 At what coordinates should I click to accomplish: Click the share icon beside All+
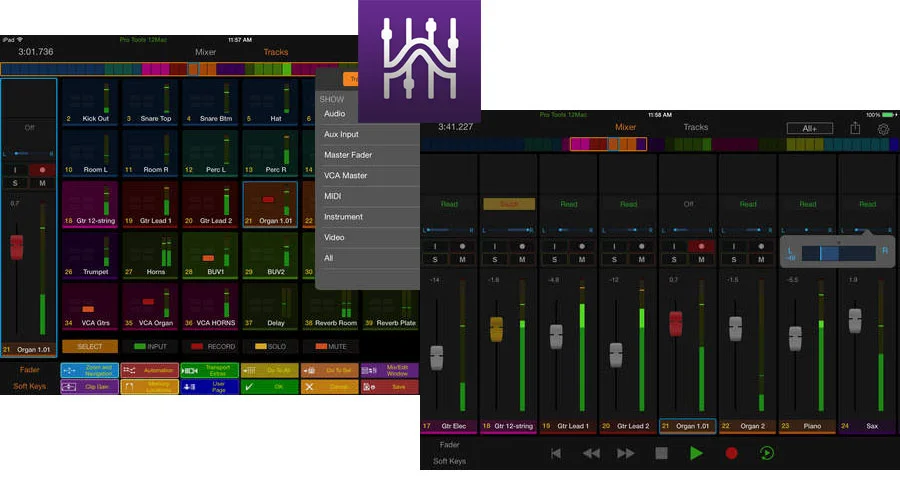855,128
